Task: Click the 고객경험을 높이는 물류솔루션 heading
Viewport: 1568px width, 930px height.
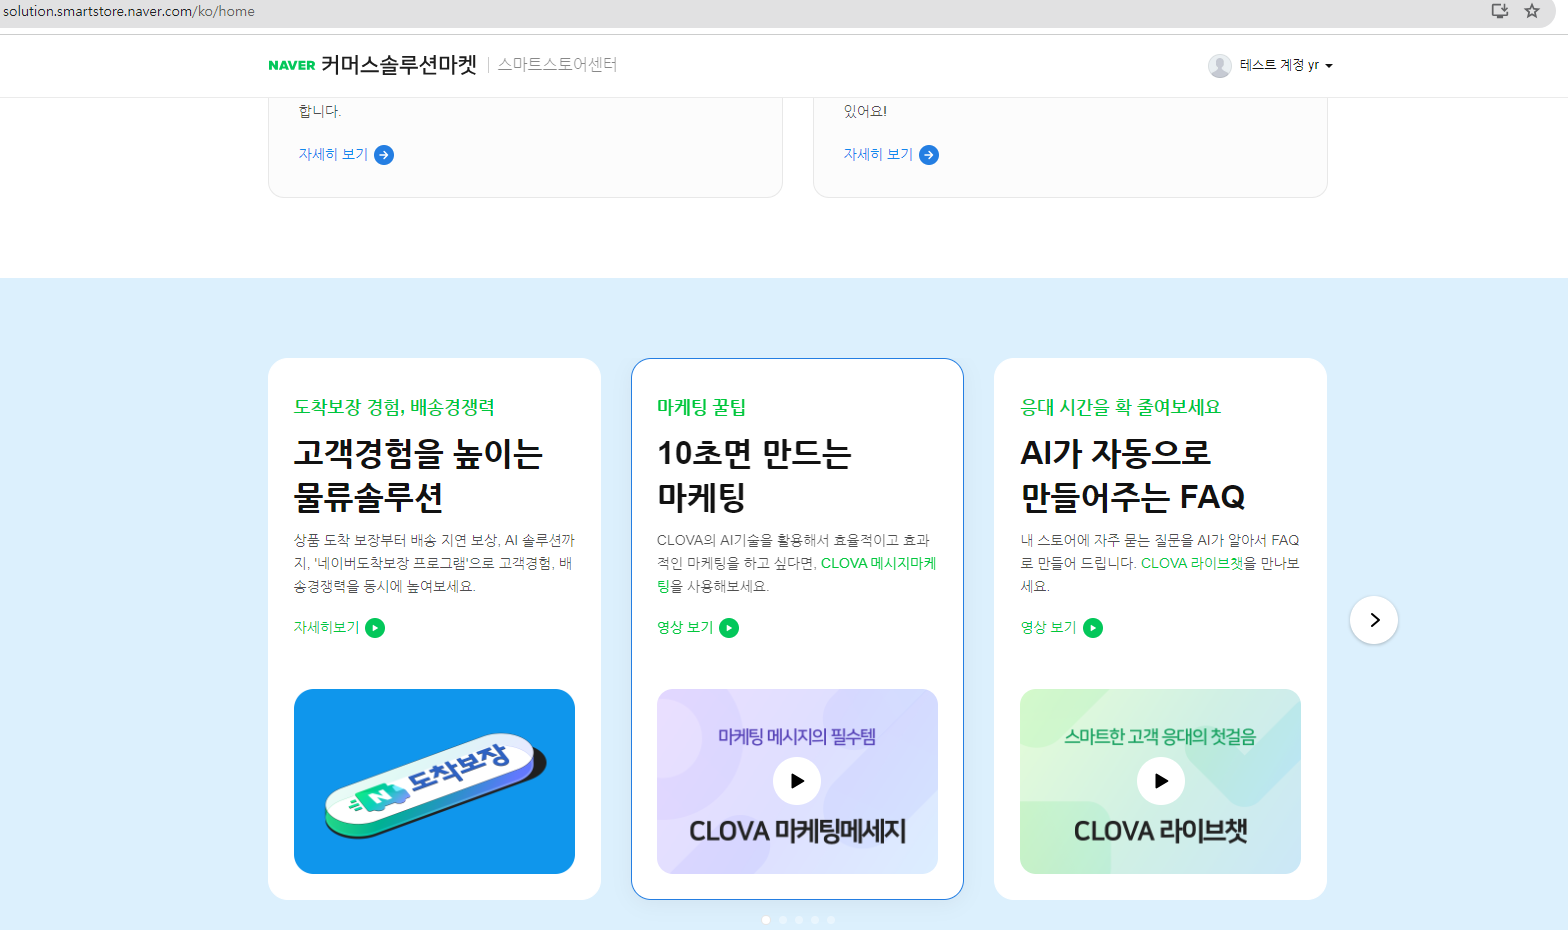Action: (418, 475)
